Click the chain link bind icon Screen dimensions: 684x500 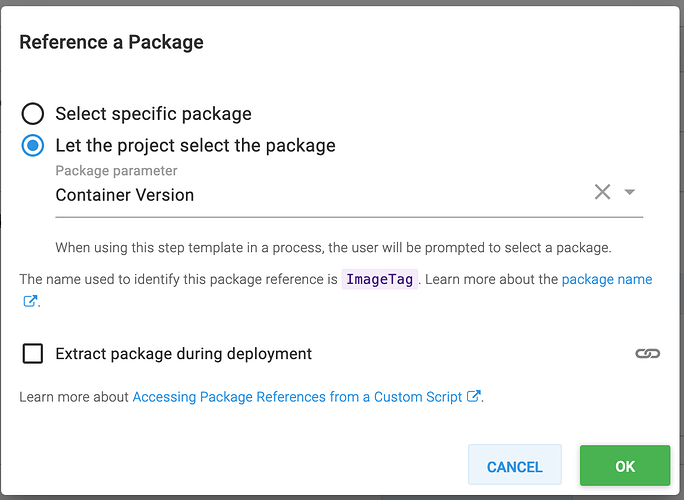point(647,353)
